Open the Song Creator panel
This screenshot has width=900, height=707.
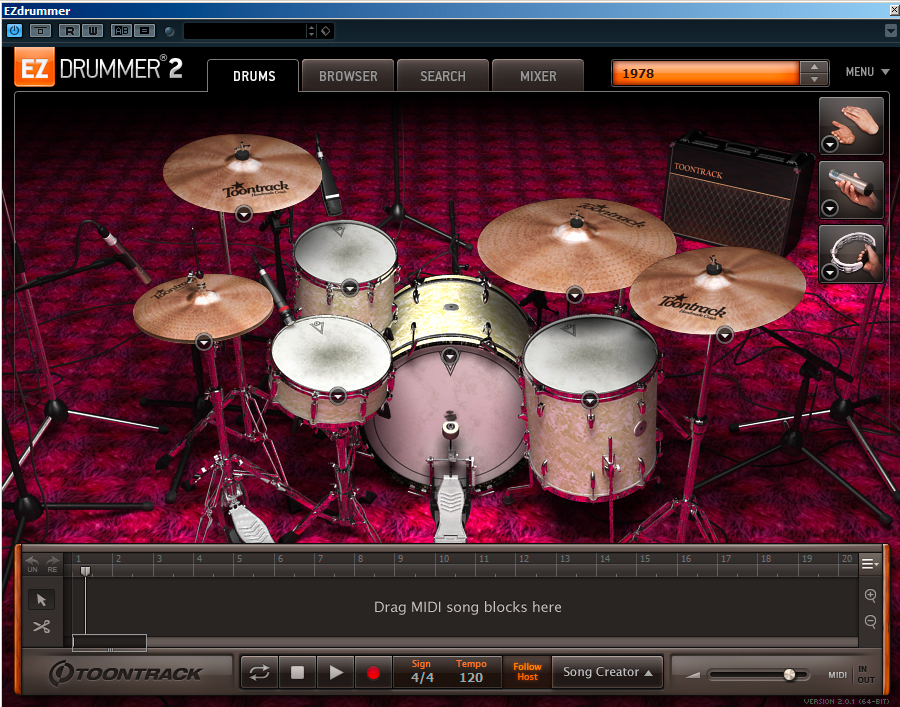[607, 672]
